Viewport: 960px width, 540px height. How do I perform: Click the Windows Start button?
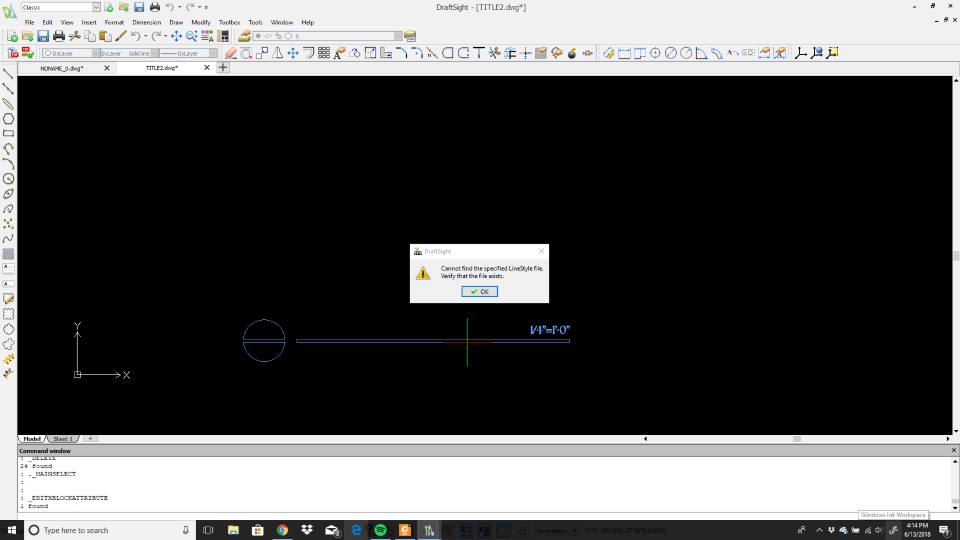coord(11,530)
